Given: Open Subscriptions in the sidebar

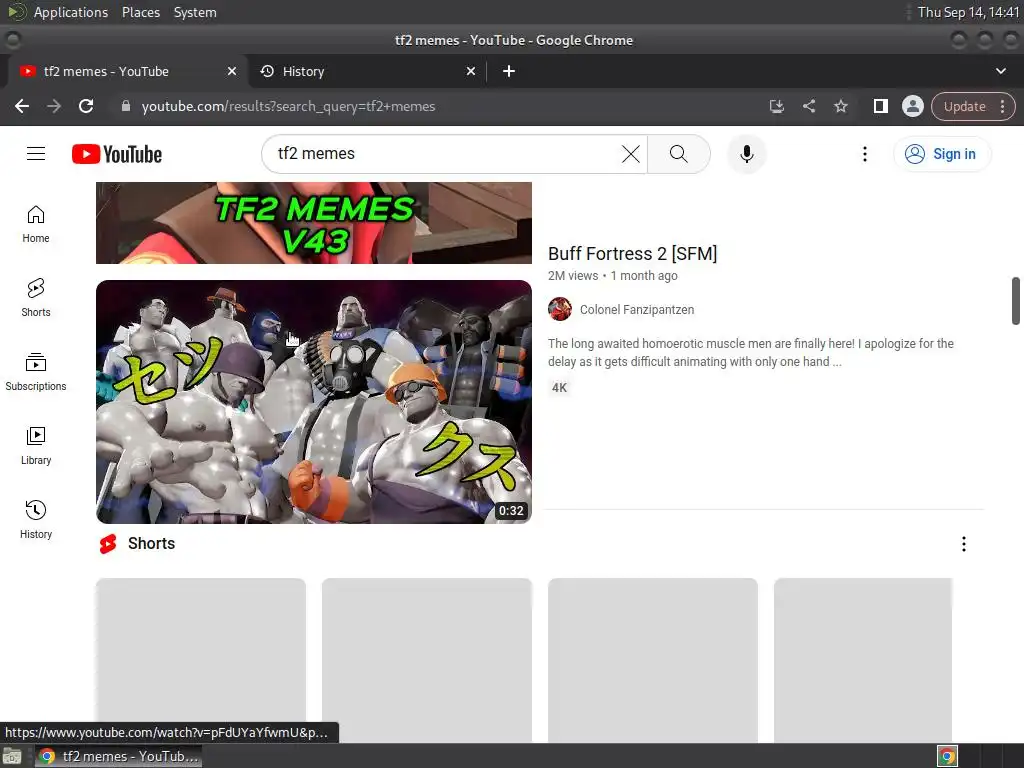Looking at the screenshot, I should [36, 372].
